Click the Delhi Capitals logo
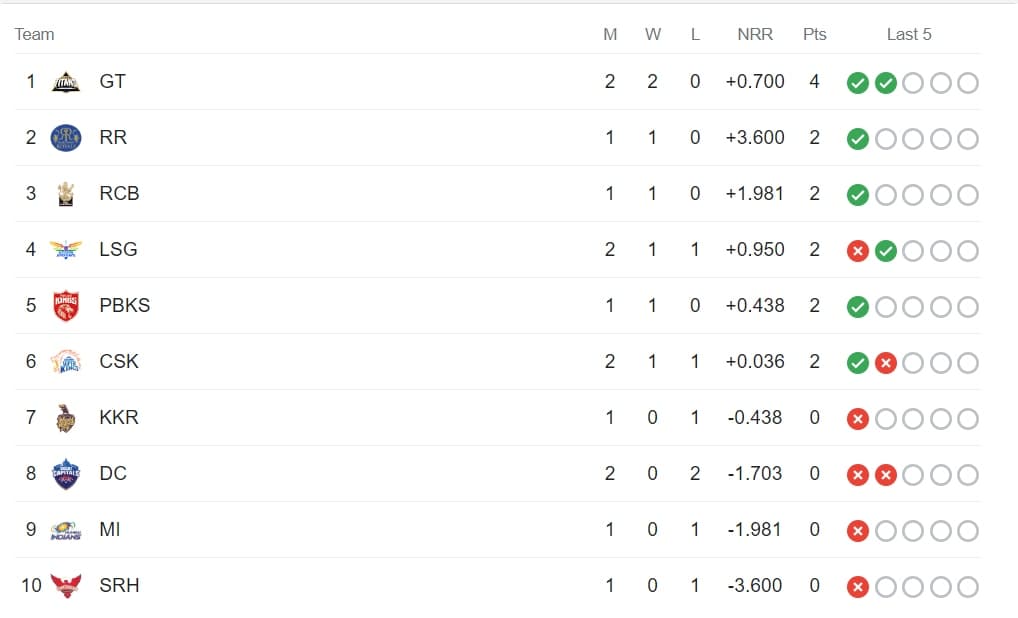Viewport: 1018px width, 618px height. coord(66,474)
